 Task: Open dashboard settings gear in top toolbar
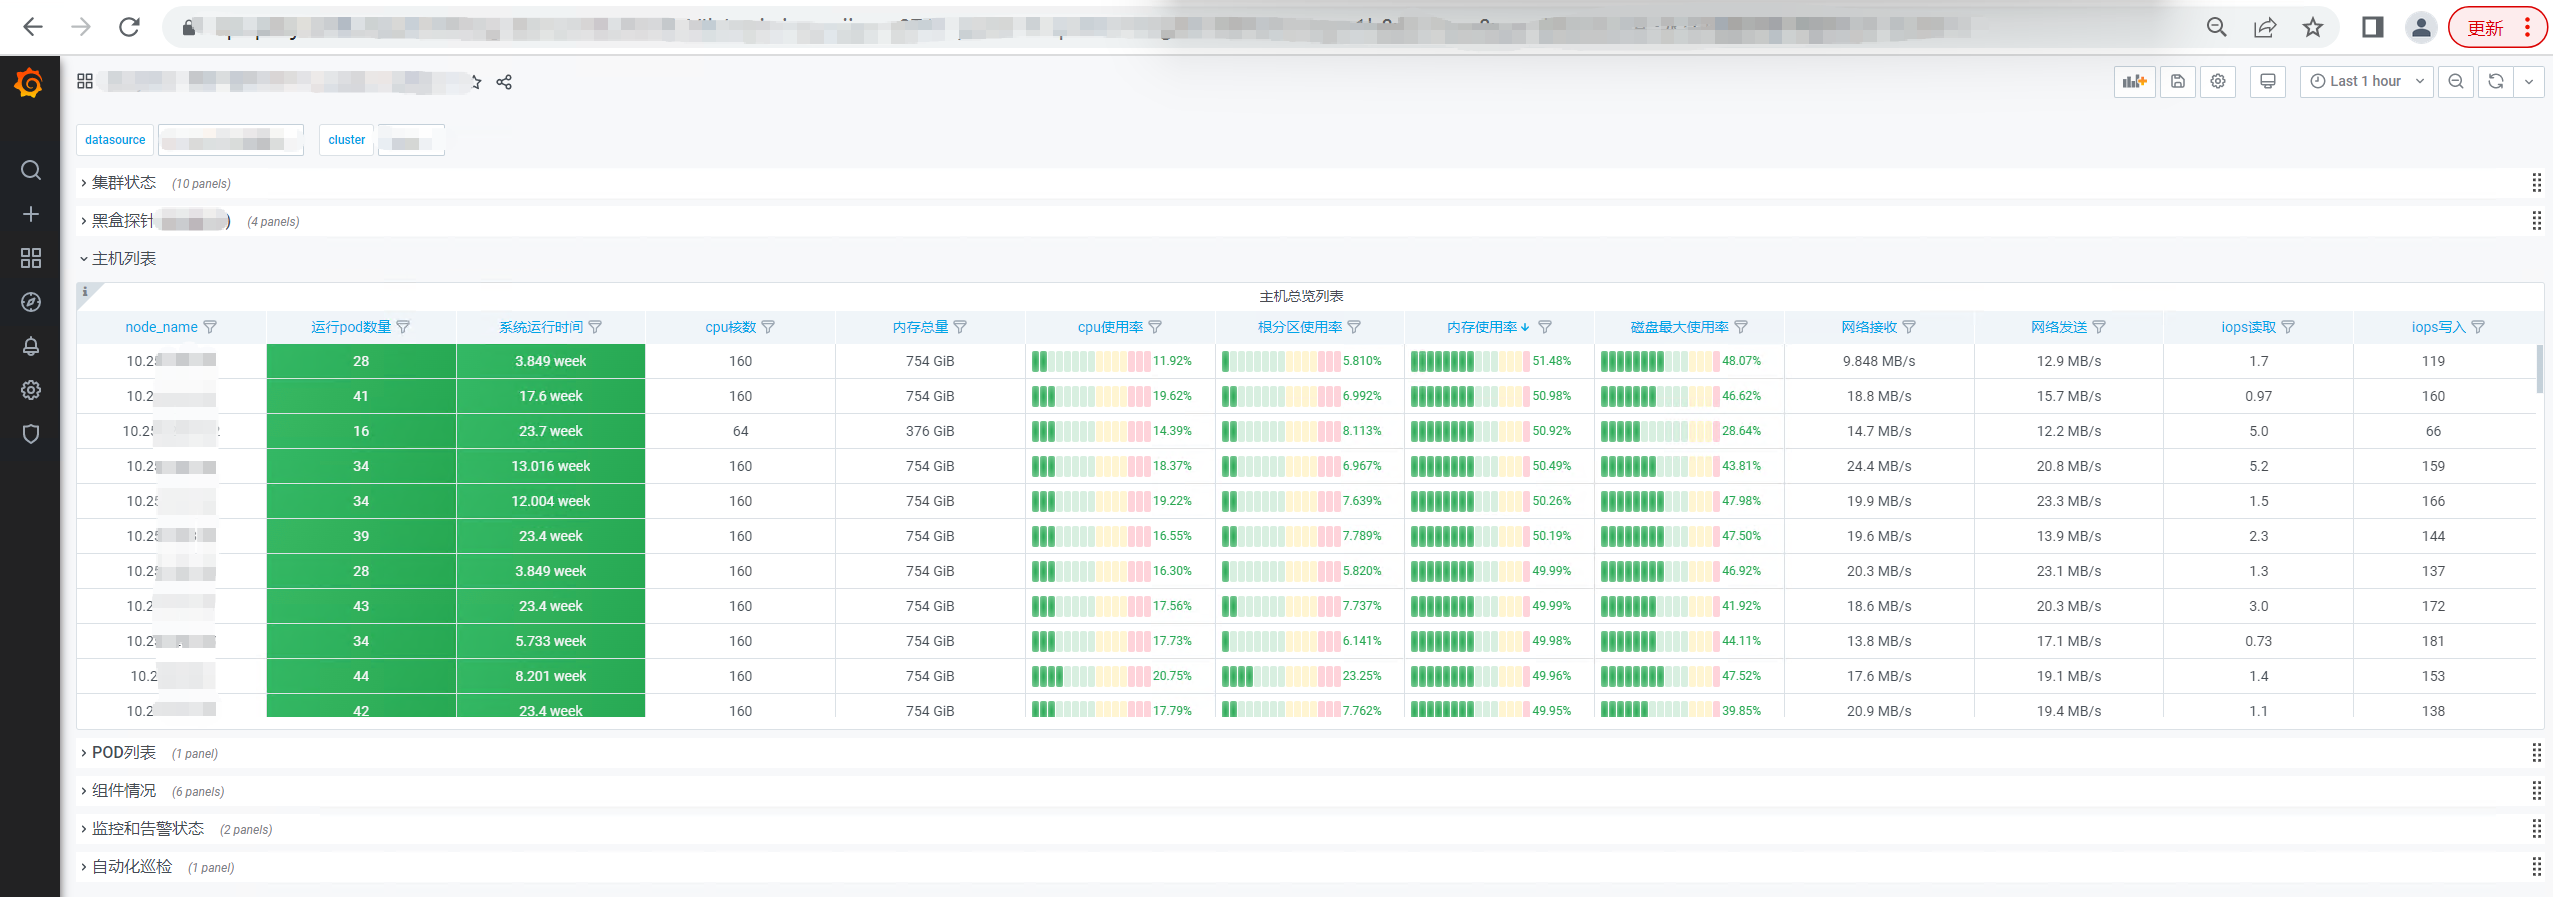click(2218, 81)
